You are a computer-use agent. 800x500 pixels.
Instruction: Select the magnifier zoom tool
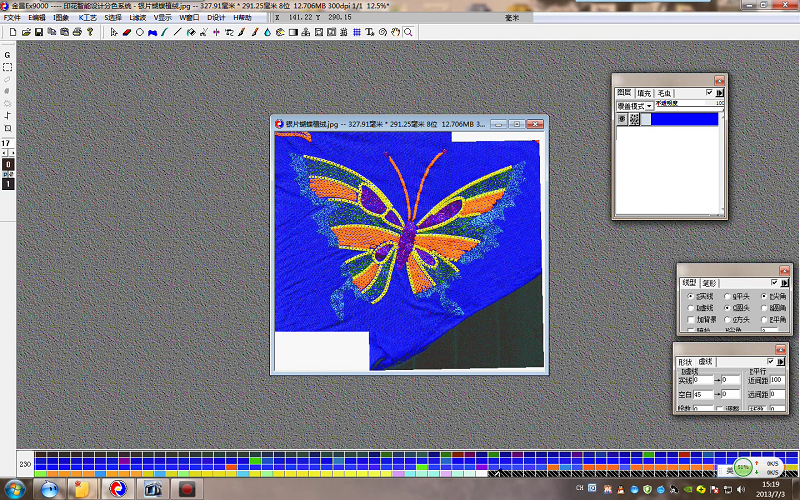(408, 32)
